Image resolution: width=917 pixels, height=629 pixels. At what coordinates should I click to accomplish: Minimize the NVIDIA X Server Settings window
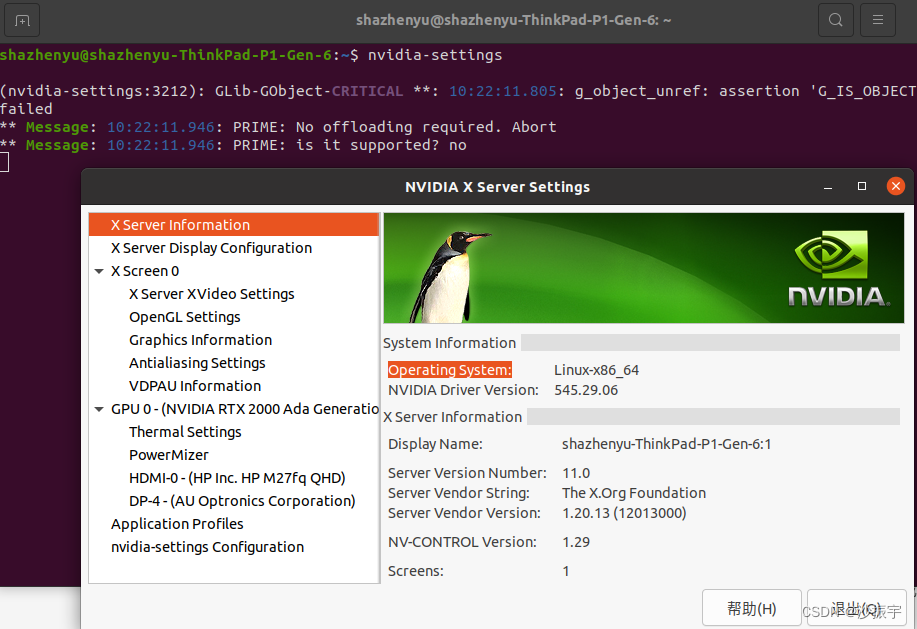(828, 187)
